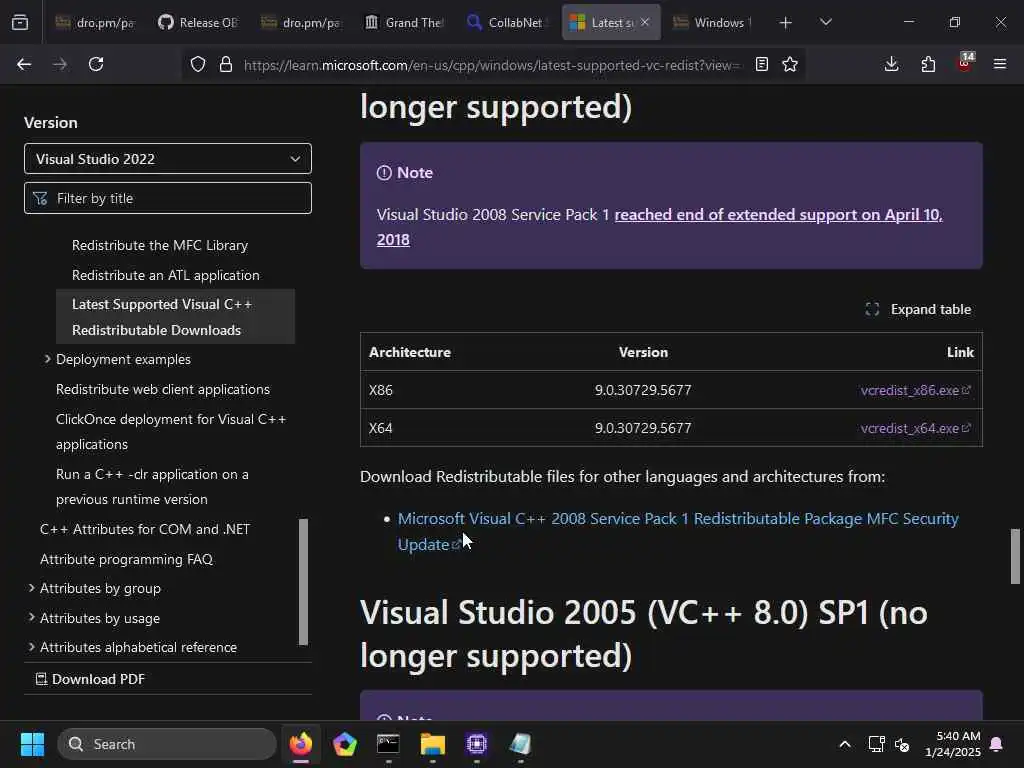Switch to the CollabNet tab

[x=507, y=23]
